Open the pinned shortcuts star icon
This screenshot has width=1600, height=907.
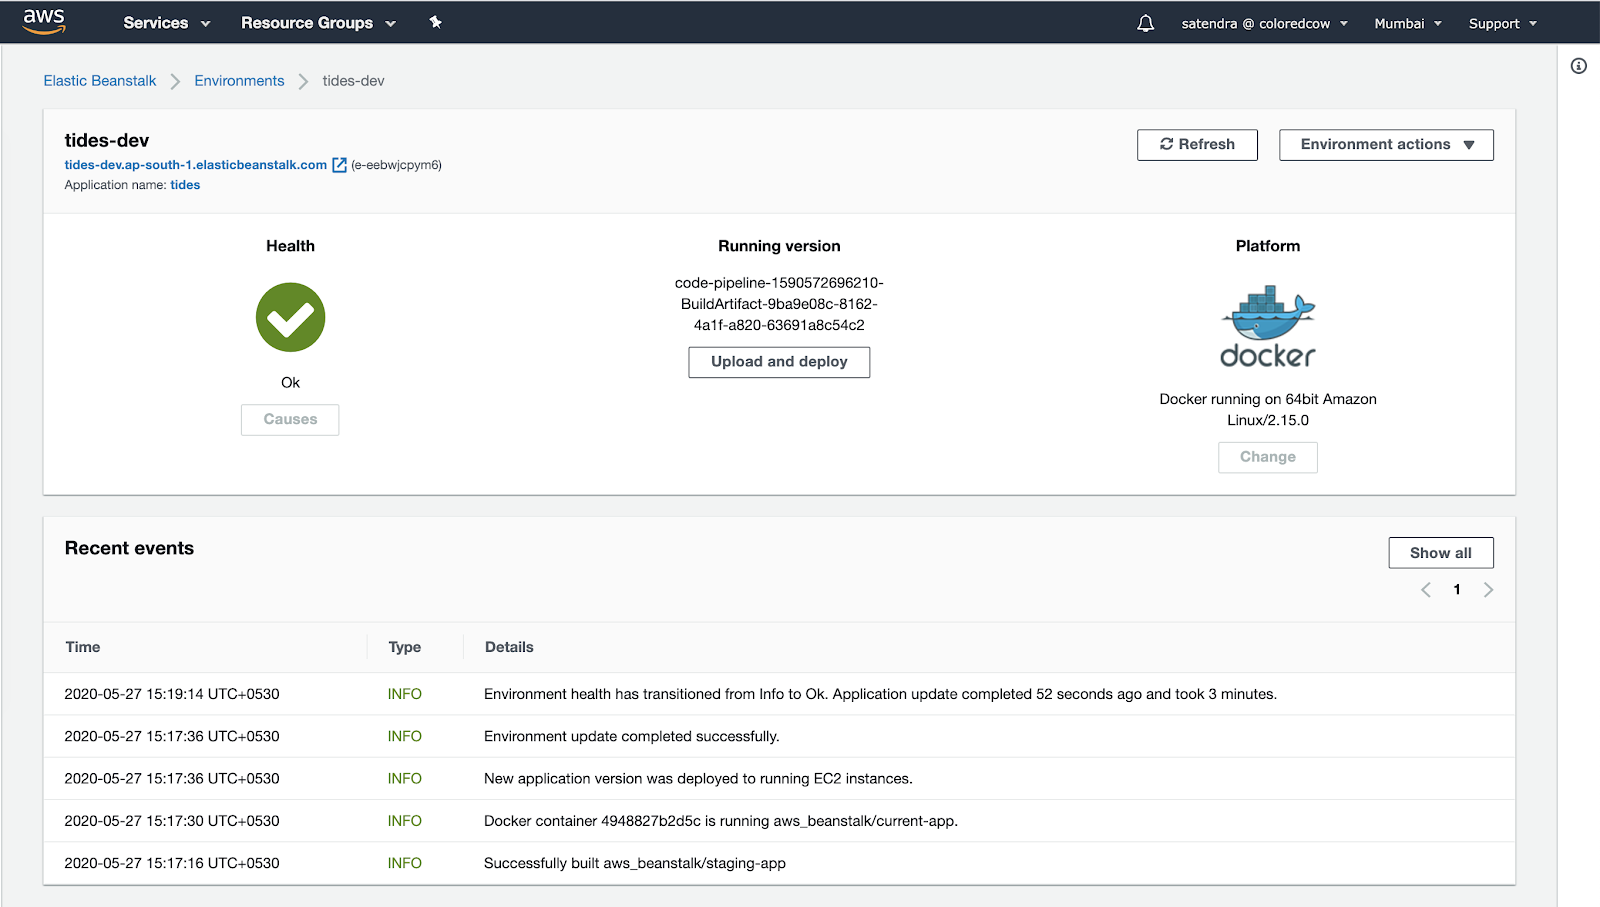point(435,22)
